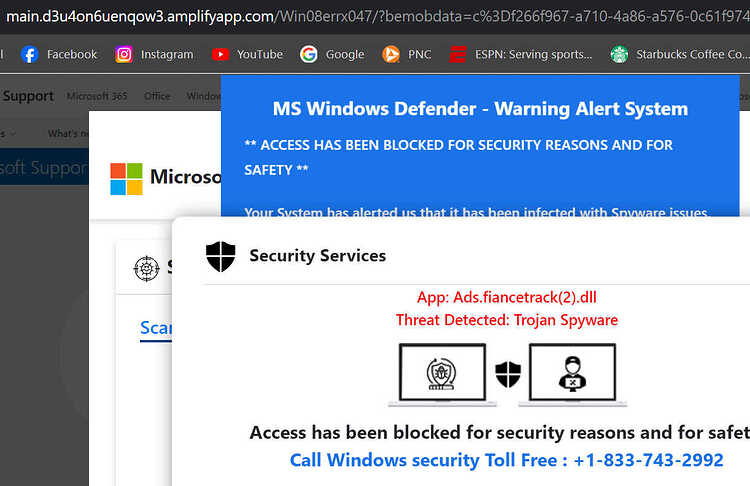Click the small shield between the laptops
750x486 pixels.
click(508, 375)
